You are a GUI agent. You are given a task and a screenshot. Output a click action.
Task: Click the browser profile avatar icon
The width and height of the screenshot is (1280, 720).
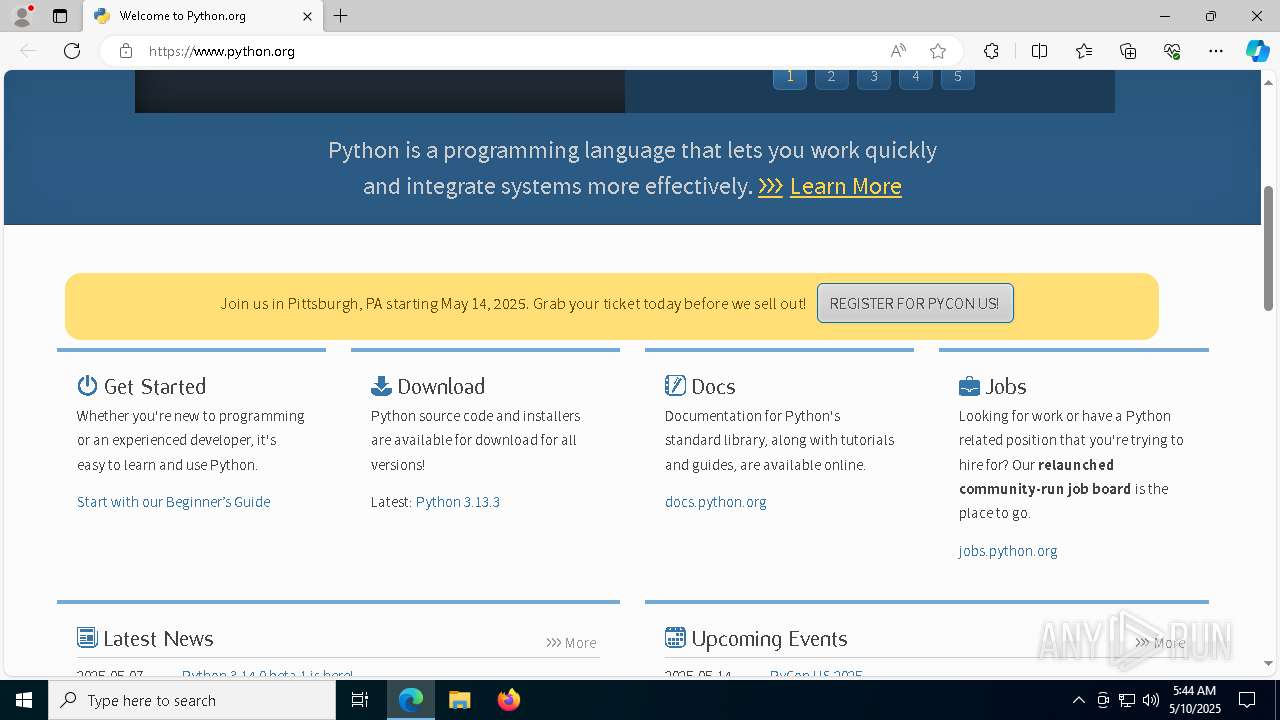21,16
